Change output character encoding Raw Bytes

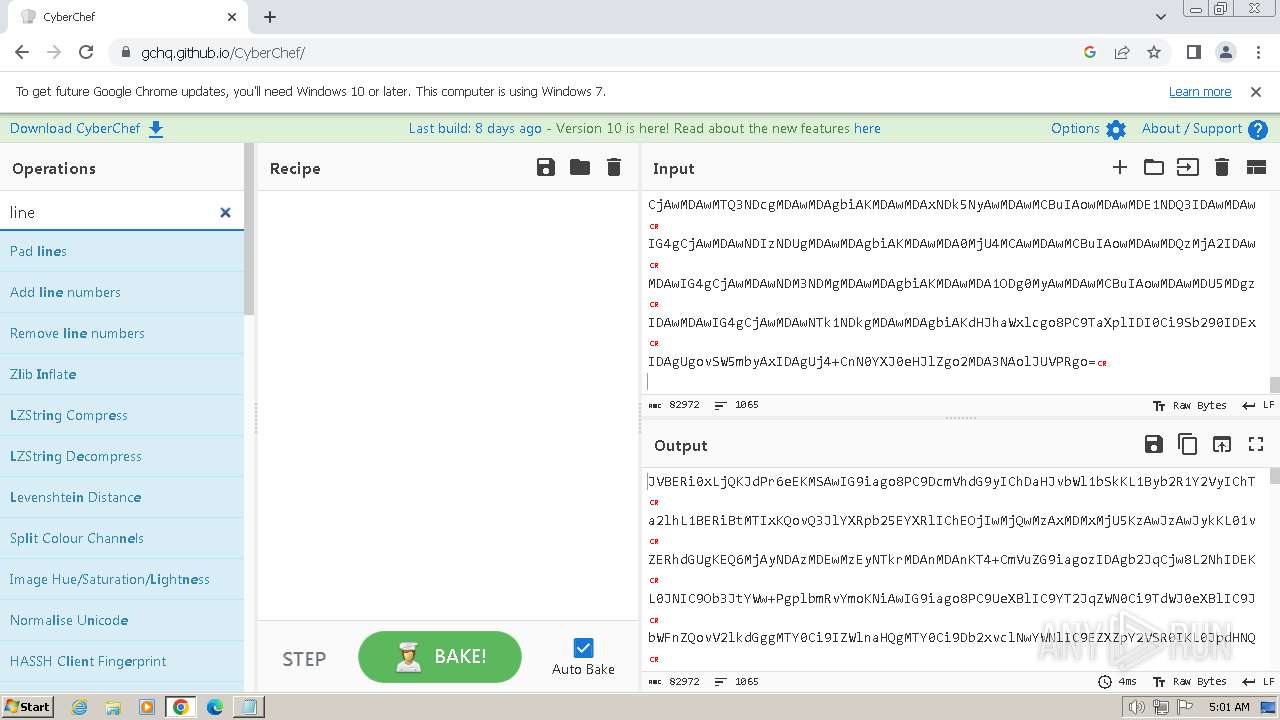[1190, 681]
